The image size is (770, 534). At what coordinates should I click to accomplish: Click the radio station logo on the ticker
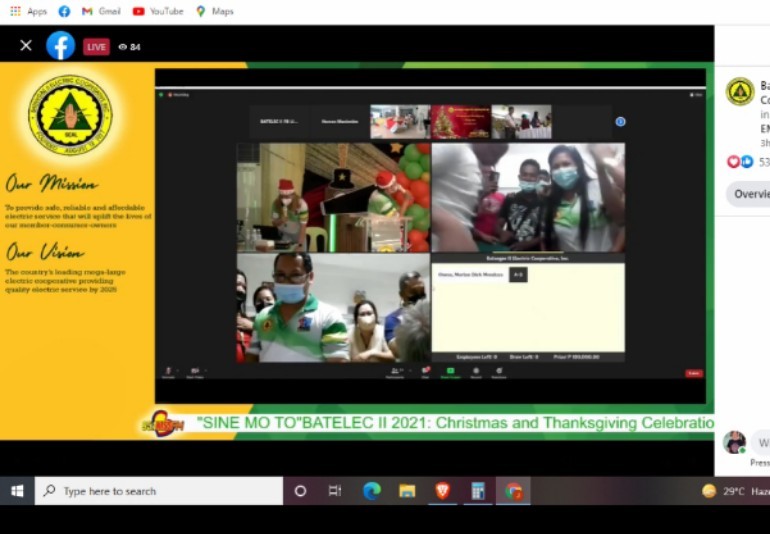[x=164, y=422]
